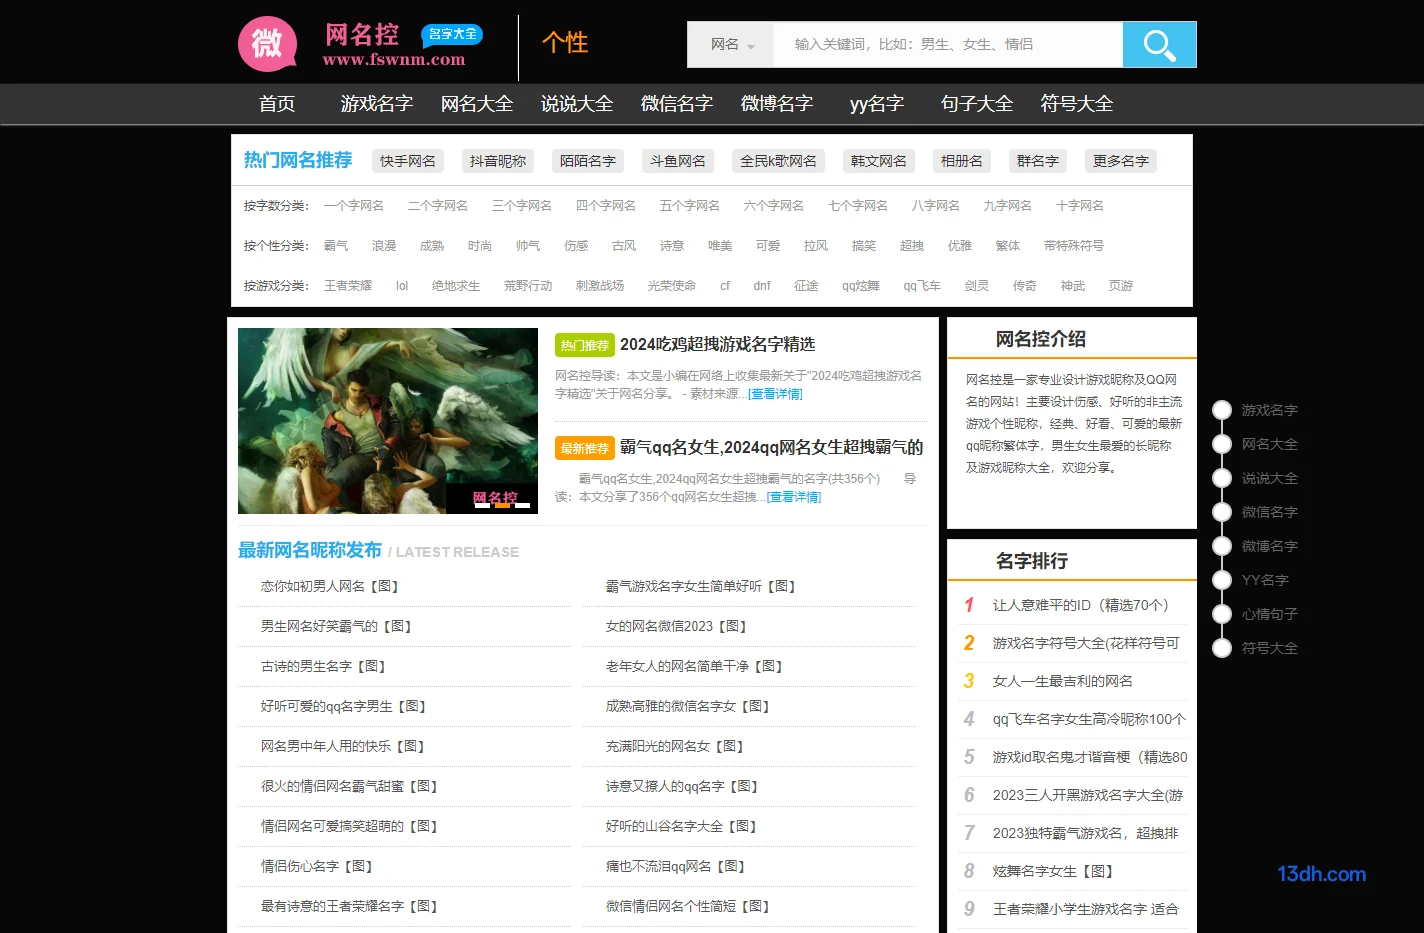Open rank 3 女人一生最吉利的网名
The image size is (1424, 933).
click(x=1062, y=681)
